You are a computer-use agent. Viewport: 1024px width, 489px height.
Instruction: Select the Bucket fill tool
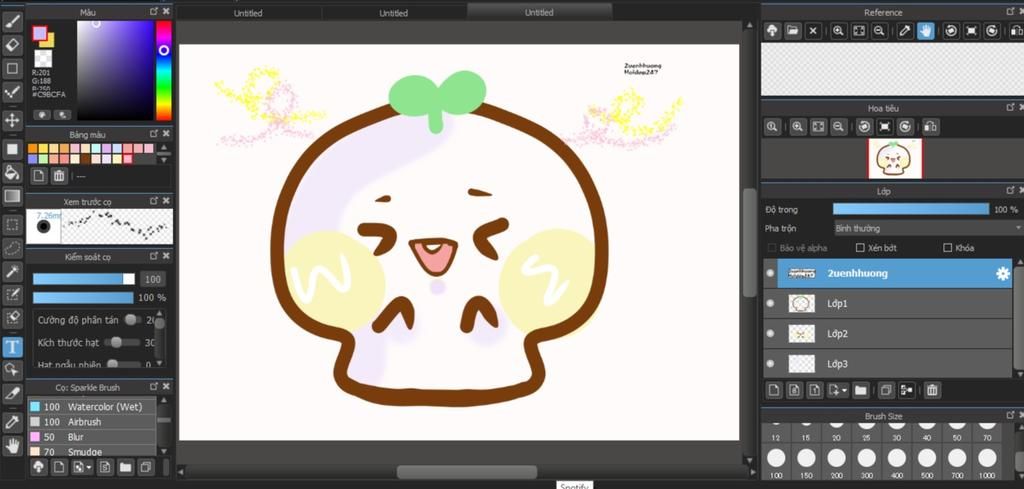click(x=12, y=172)
